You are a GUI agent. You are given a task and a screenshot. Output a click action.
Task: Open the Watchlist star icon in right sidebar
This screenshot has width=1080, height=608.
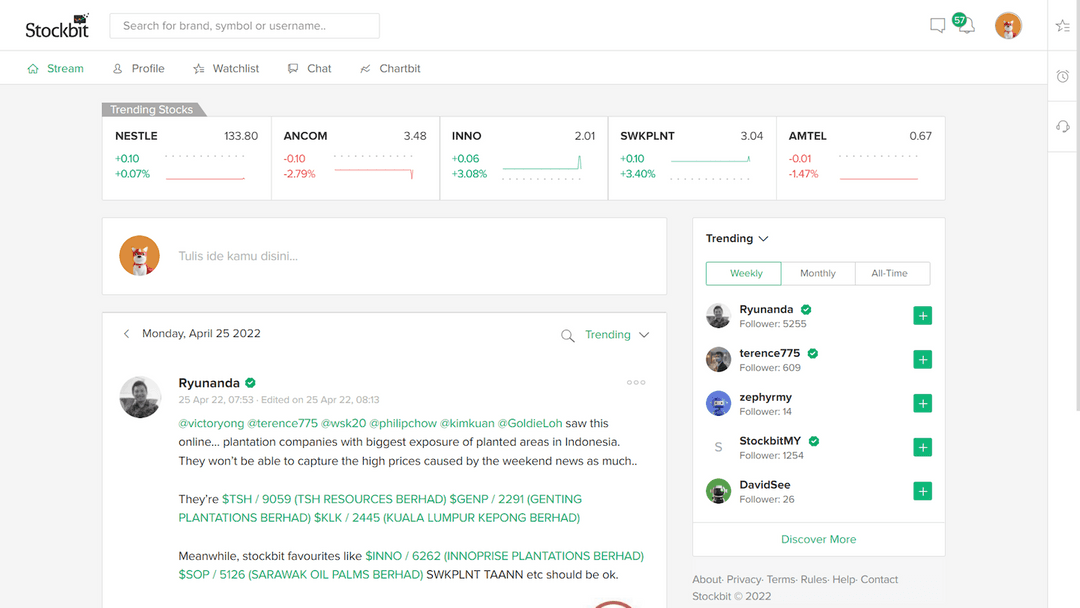[1062, 26]
